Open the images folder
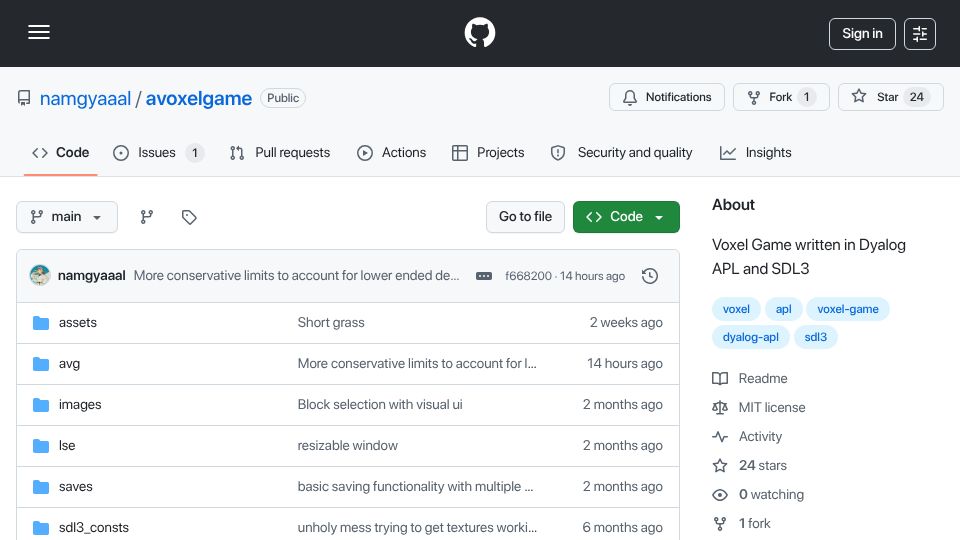This screenshot has height=540, width=960. 80,405
